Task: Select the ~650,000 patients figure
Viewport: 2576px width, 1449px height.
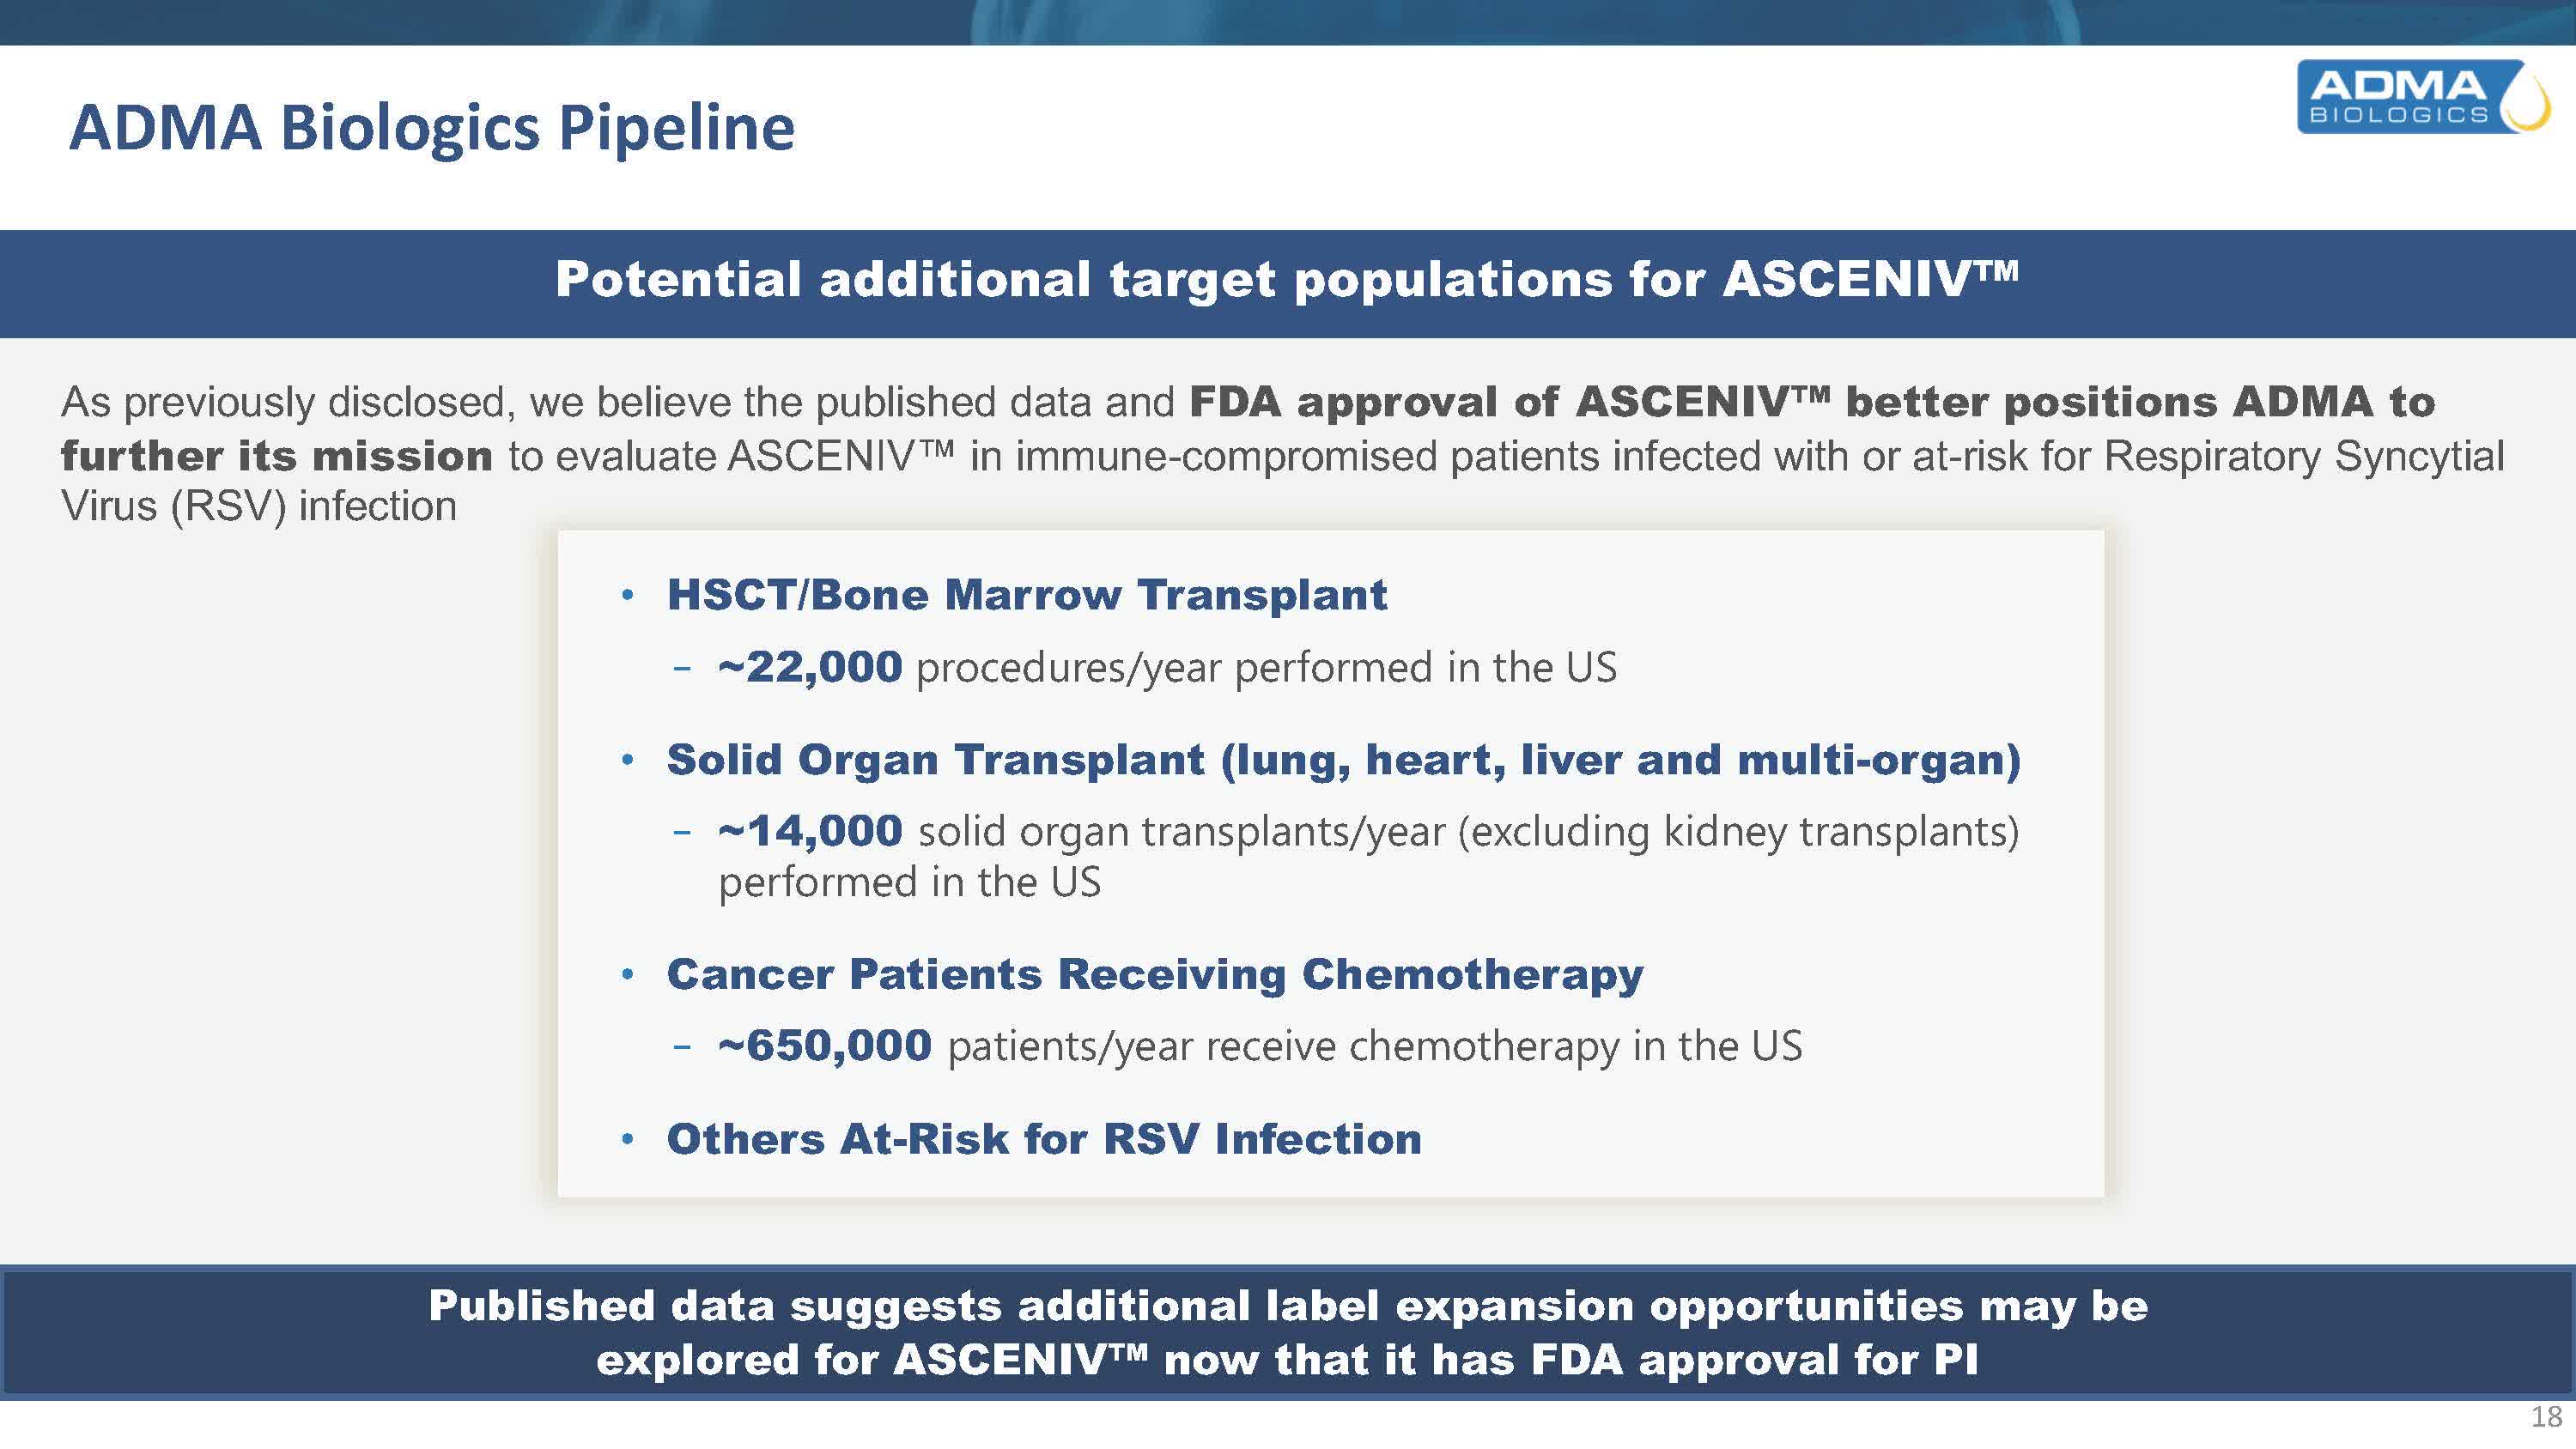Action: [825, 1045]
